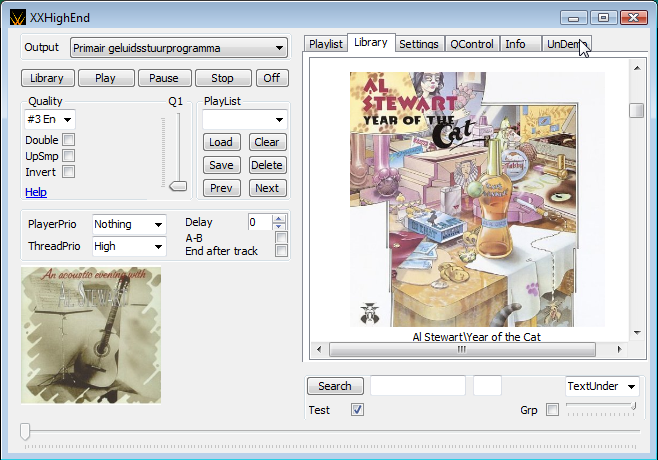This screenshot has width=658, height=460.
Task: Open the Help link
Action: (x=36, y=192)
